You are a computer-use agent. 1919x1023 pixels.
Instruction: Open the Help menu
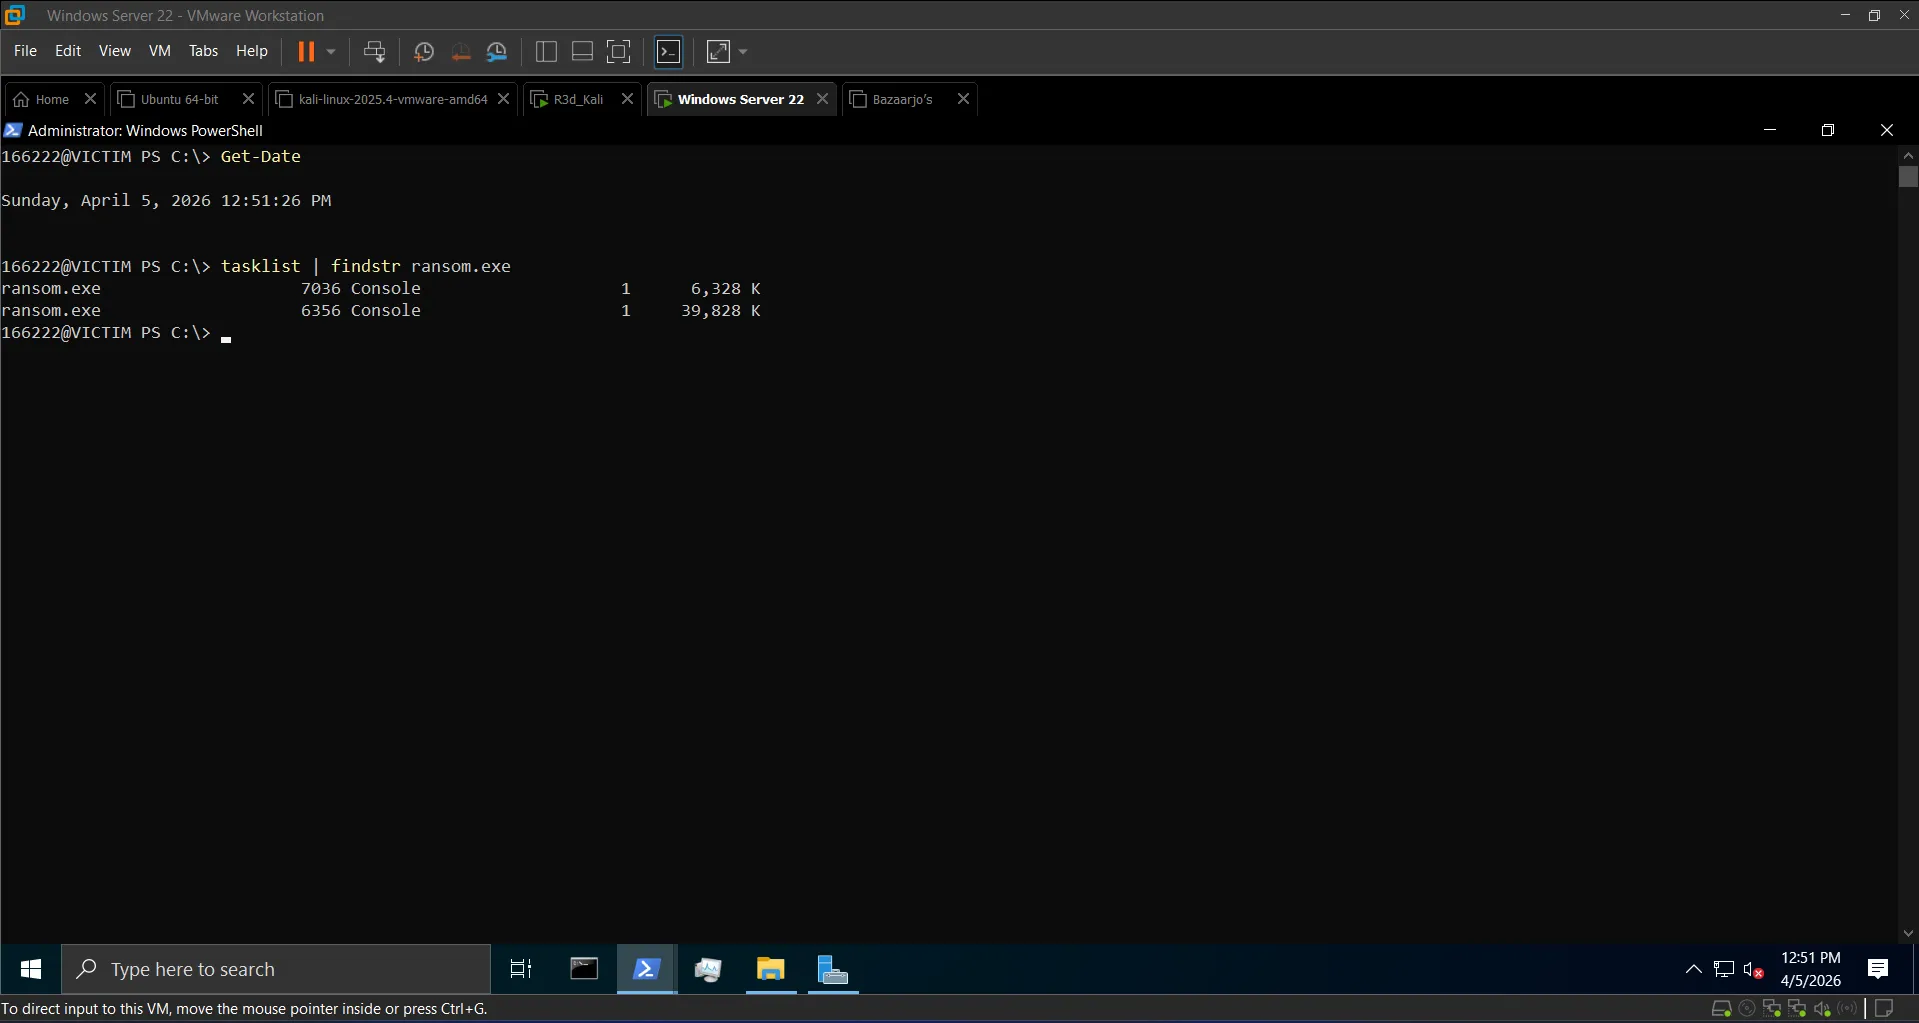(x=252, y=51)
